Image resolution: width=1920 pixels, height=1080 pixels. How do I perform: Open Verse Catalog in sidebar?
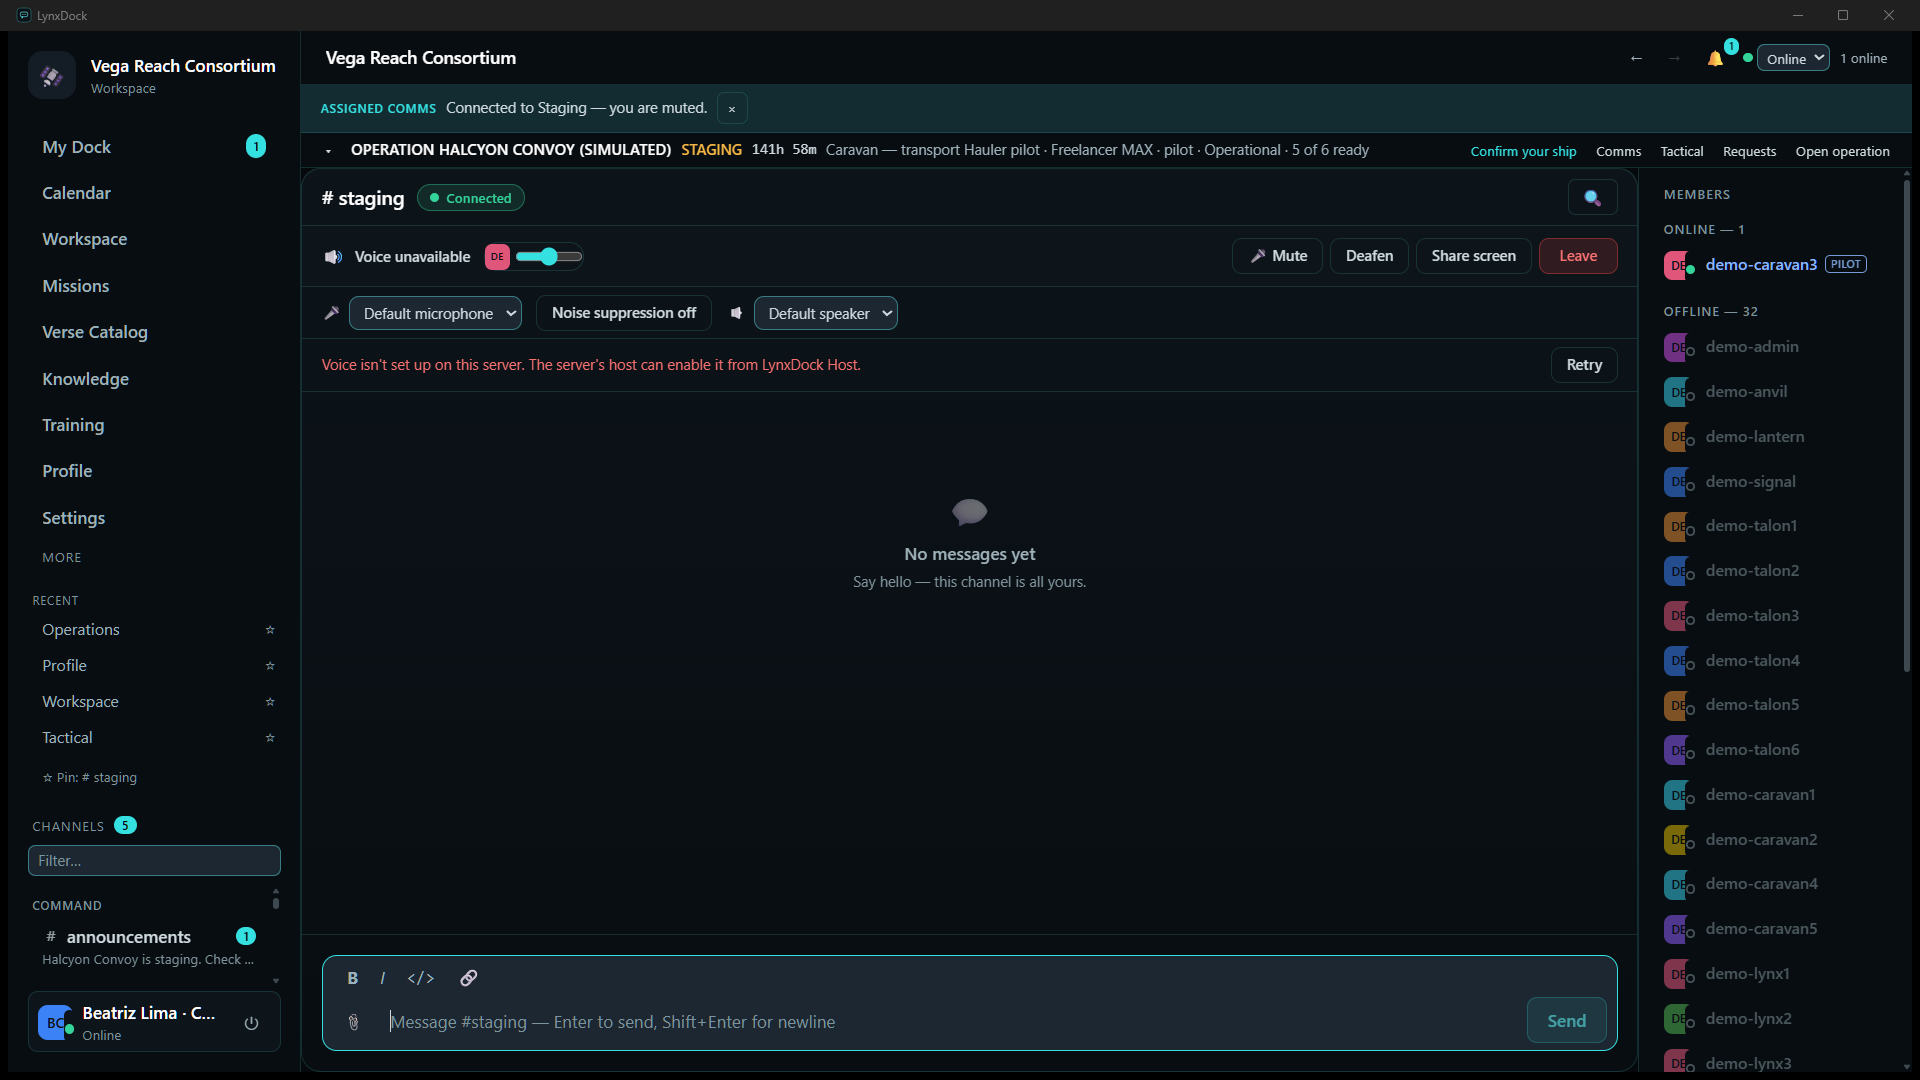[154, 332]
